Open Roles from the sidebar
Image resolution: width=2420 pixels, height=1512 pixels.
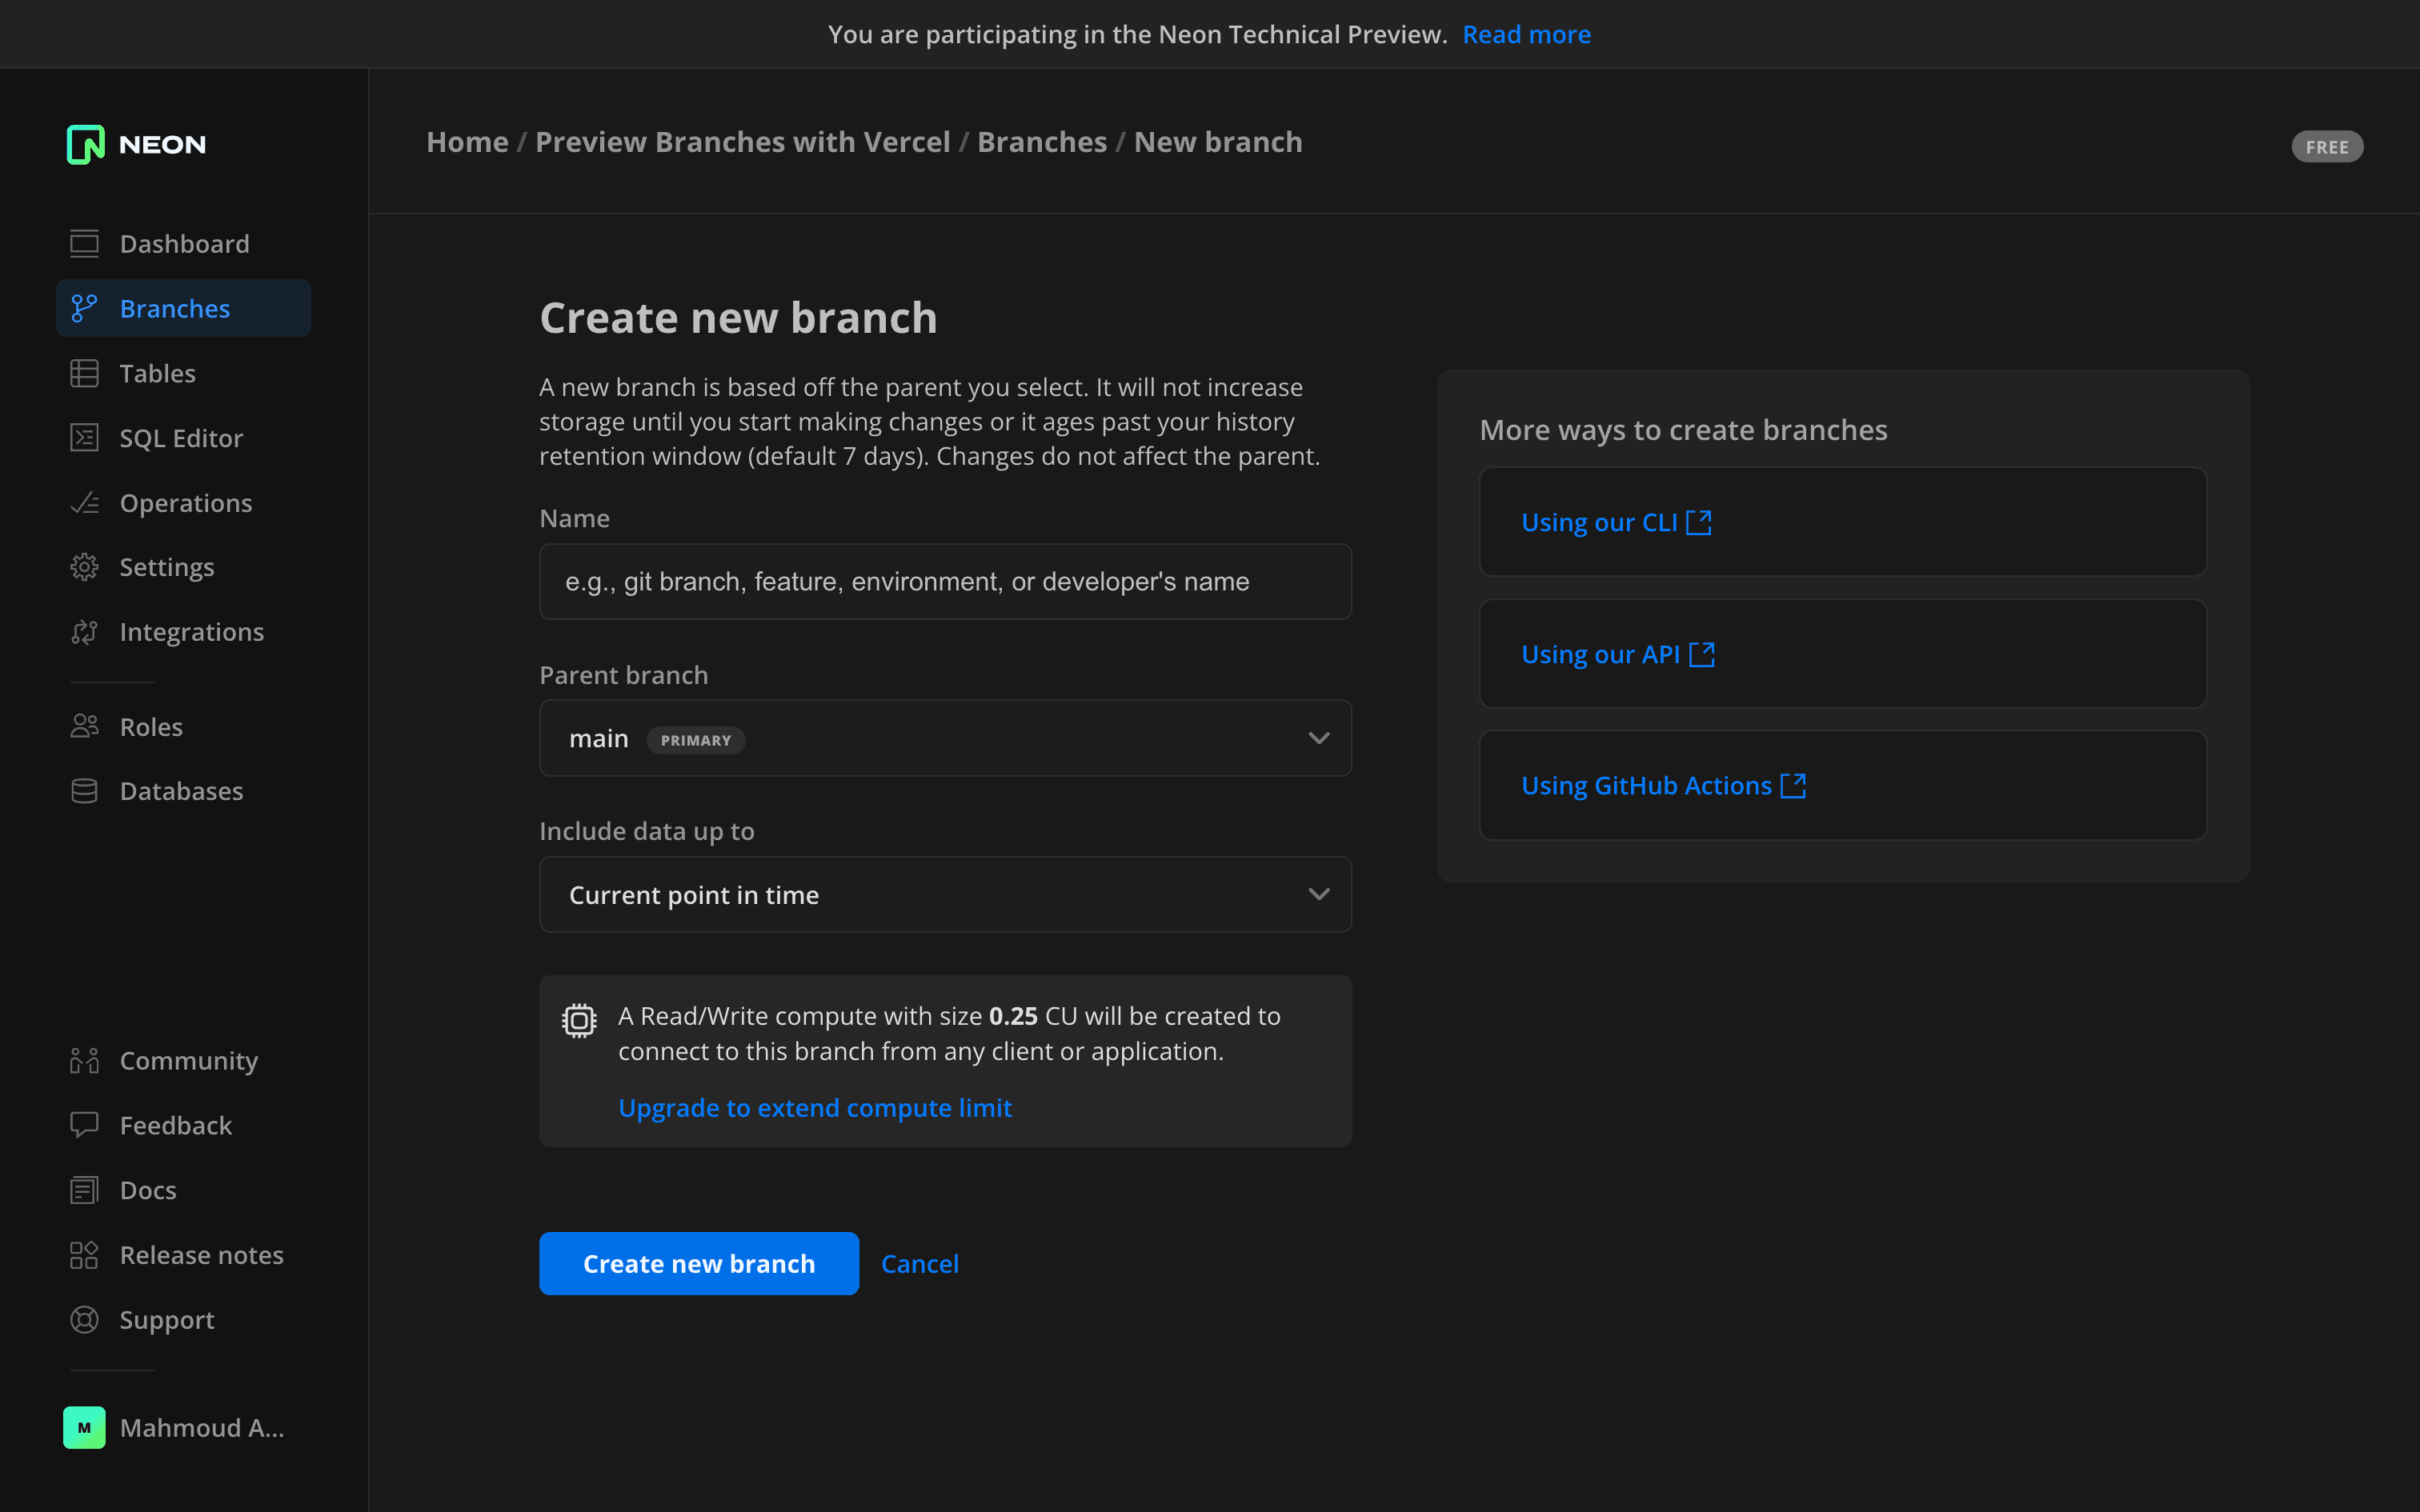151,727
